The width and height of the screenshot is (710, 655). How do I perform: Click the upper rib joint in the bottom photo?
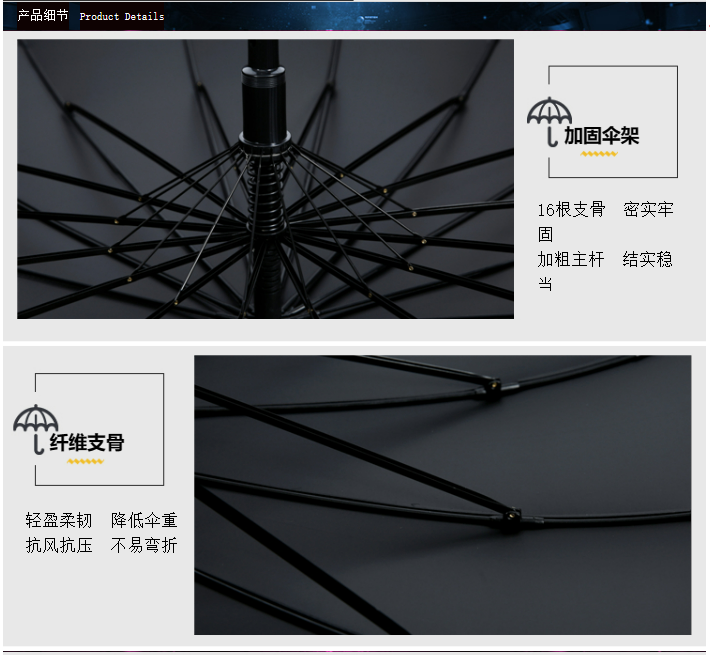[x=489, y=388]
